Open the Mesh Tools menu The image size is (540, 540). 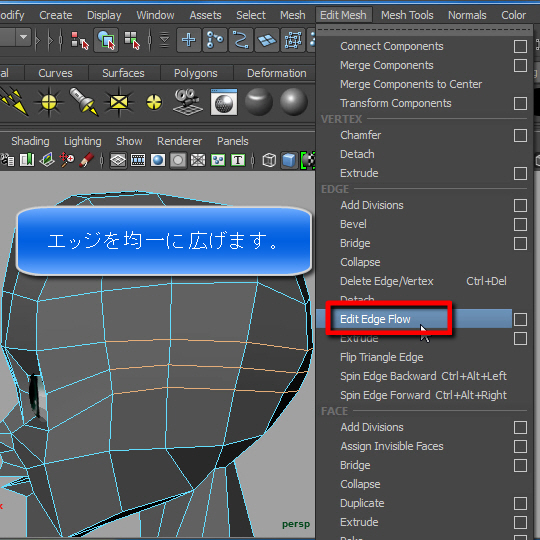click(x=407, y=15)
